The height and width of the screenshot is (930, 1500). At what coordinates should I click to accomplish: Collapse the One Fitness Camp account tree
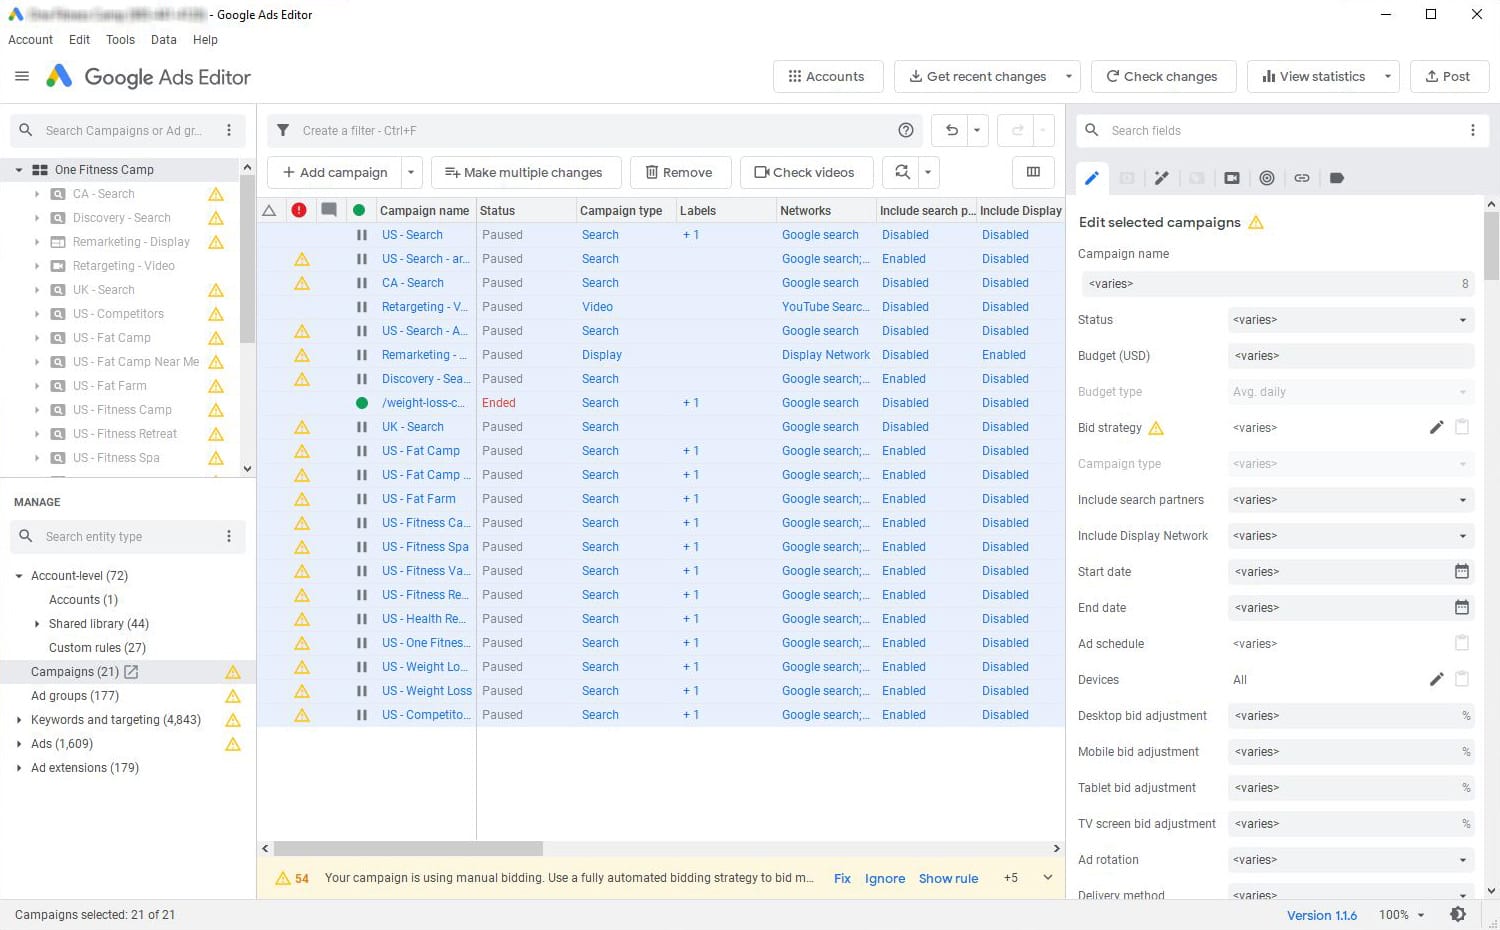[x=19, y=170]
